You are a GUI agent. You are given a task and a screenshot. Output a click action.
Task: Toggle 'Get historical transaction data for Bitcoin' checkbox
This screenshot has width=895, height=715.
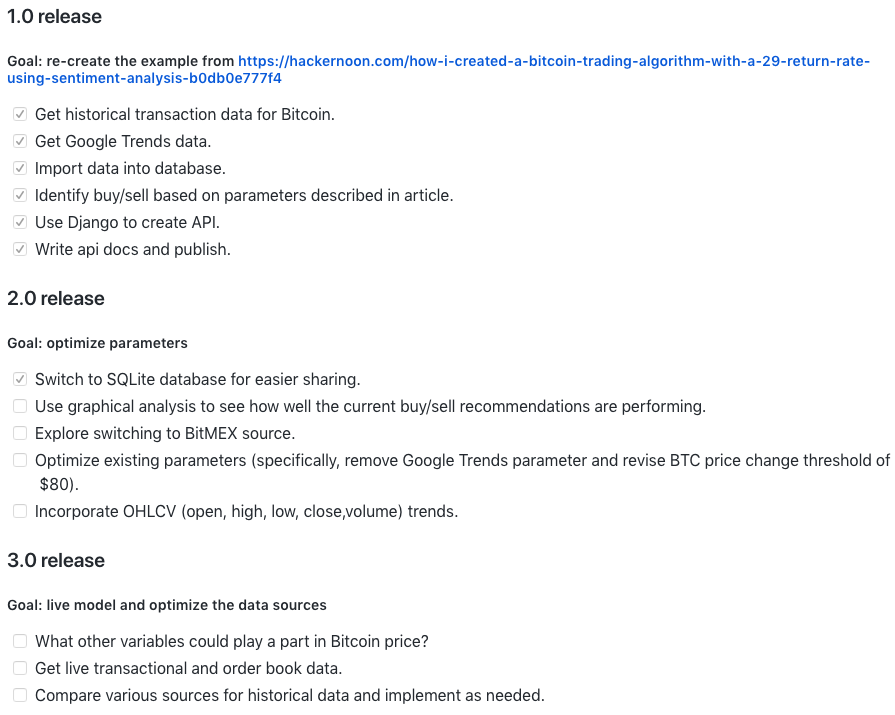point(20,115)
